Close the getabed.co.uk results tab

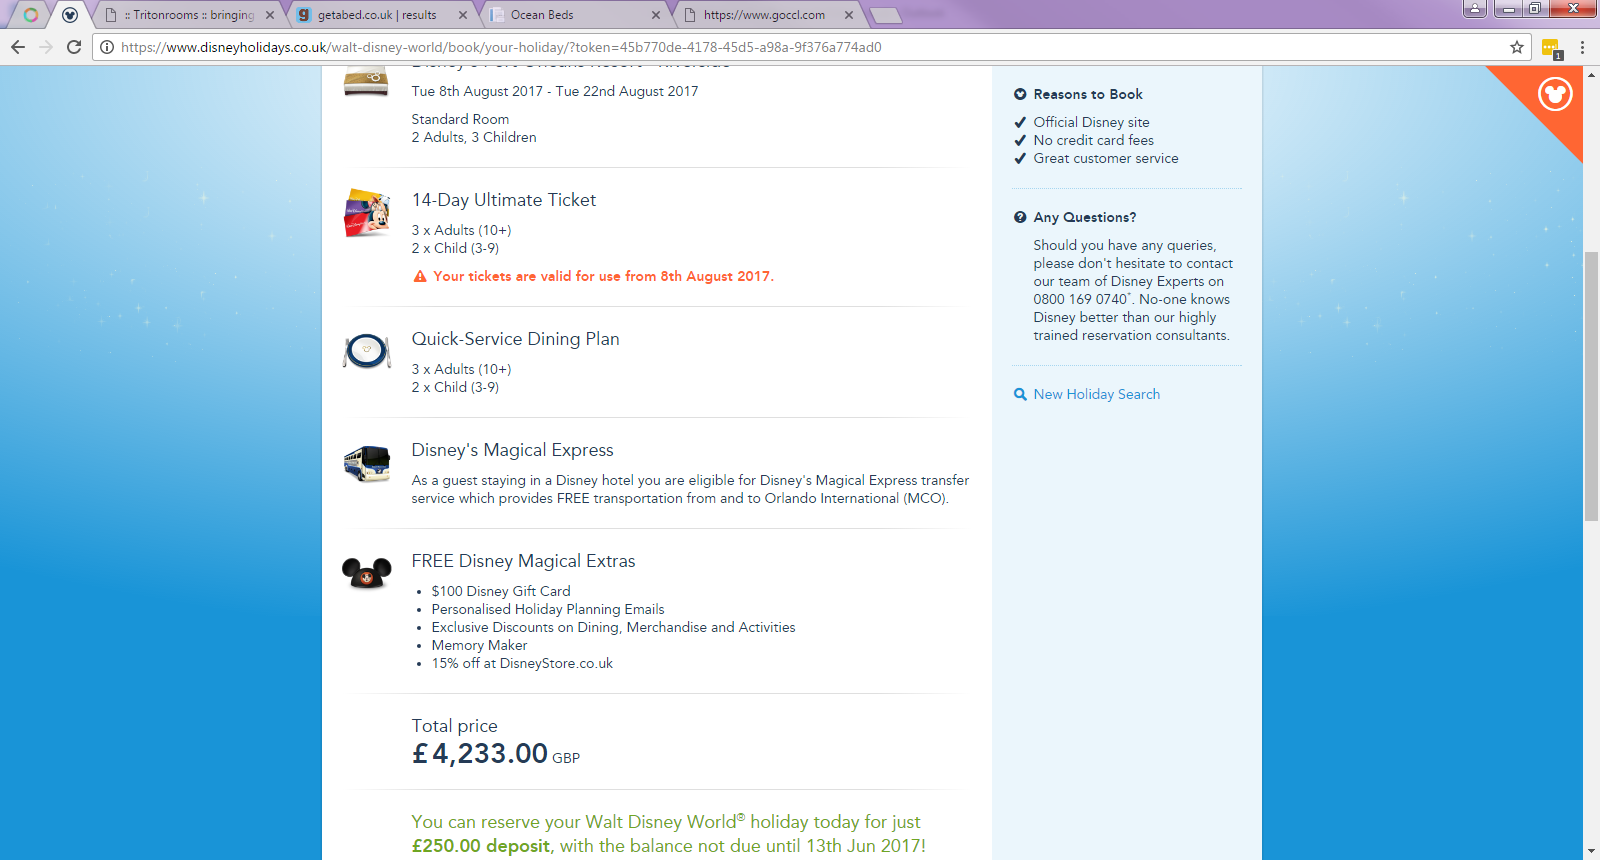pos(463,15)
